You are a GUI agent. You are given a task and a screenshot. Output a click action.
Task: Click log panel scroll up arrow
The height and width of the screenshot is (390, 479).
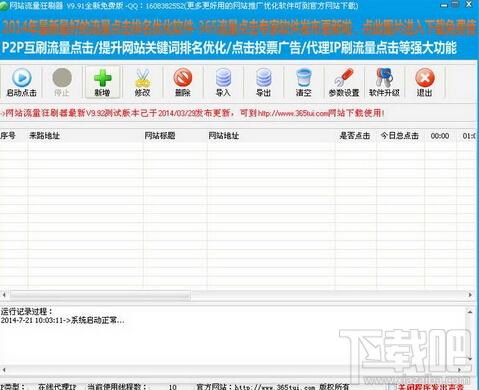(470, 312)
